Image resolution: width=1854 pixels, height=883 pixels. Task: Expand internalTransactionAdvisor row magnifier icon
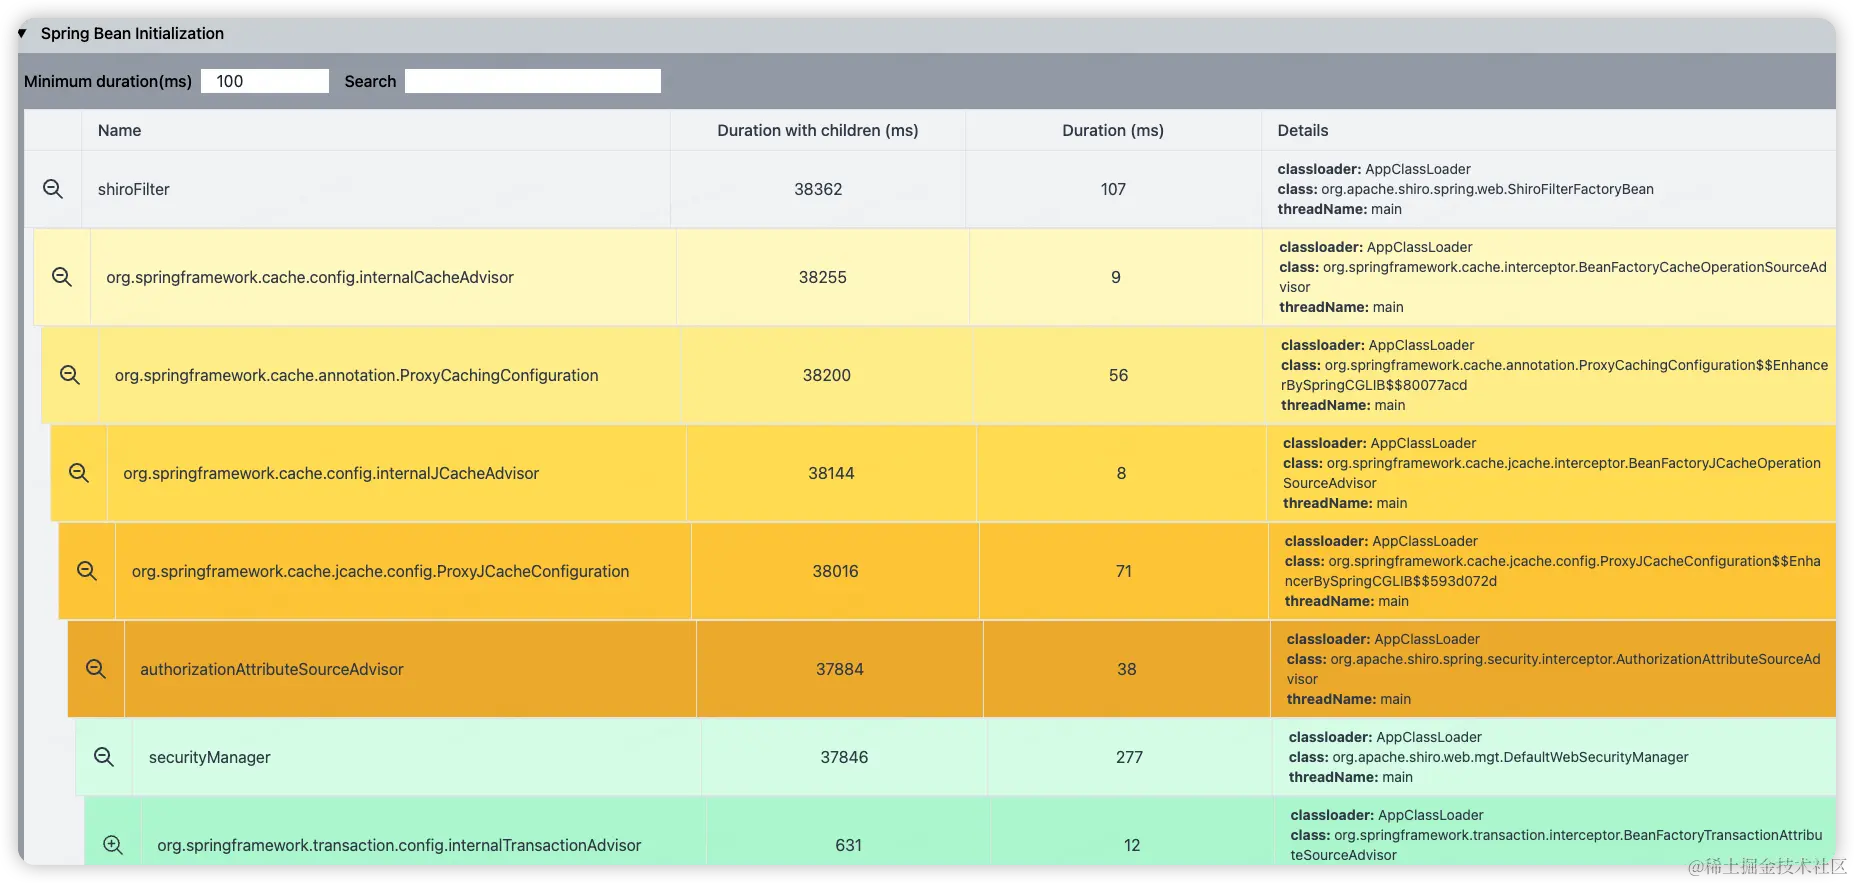click(x=113, y=845)
